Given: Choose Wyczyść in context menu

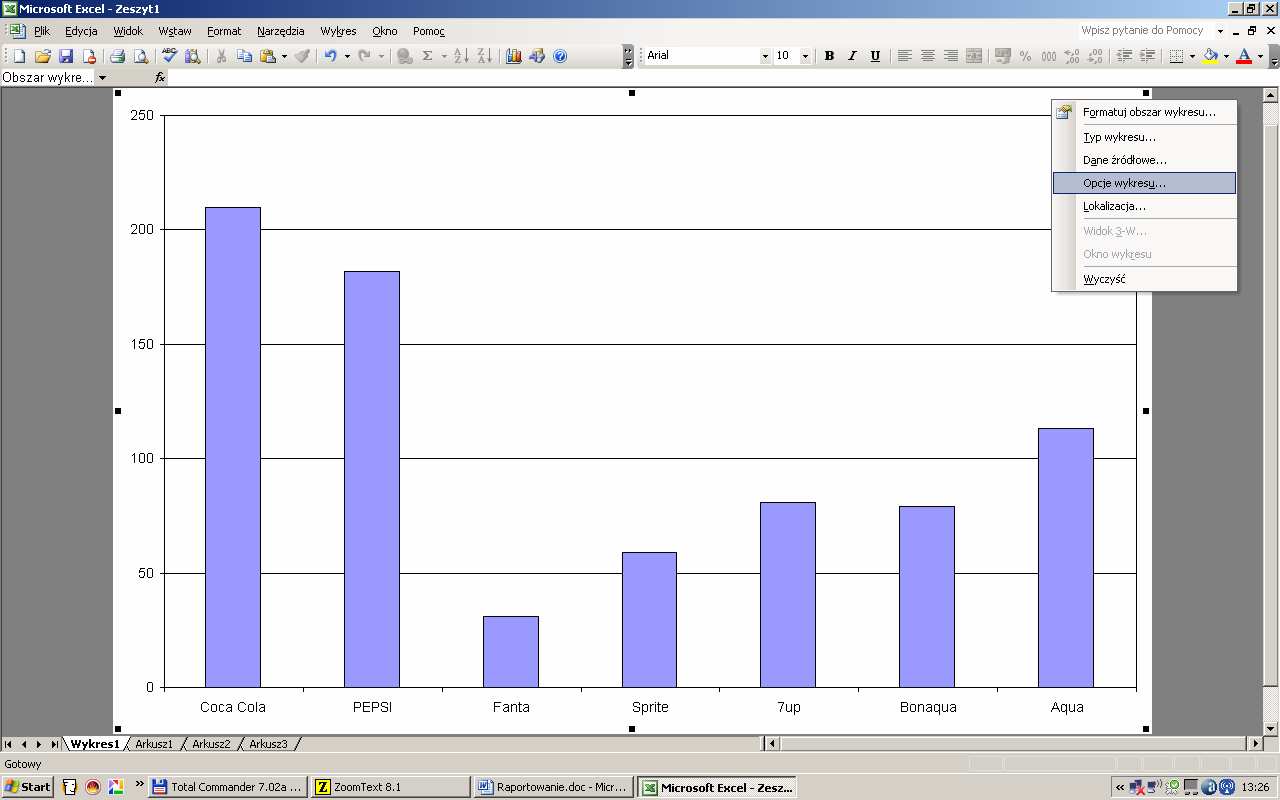Looking at the screenshot, I should pyautogui.click(x=1144, y=279).
